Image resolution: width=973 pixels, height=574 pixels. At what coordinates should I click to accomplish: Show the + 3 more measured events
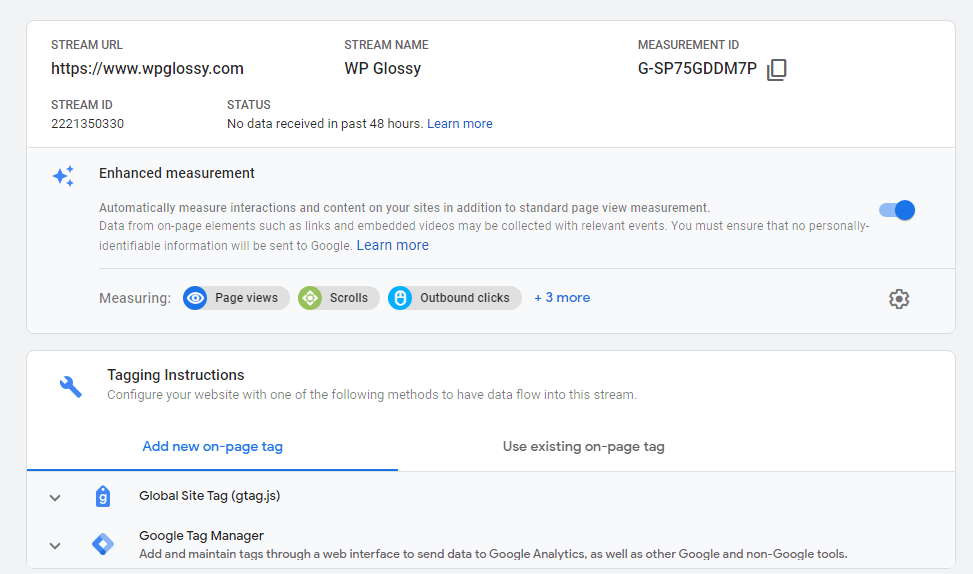coord(562,298)
